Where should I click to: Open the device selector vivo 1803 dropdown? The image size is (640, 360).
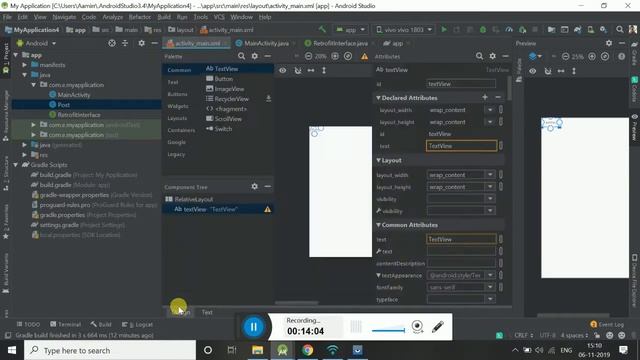pos(404,30)
